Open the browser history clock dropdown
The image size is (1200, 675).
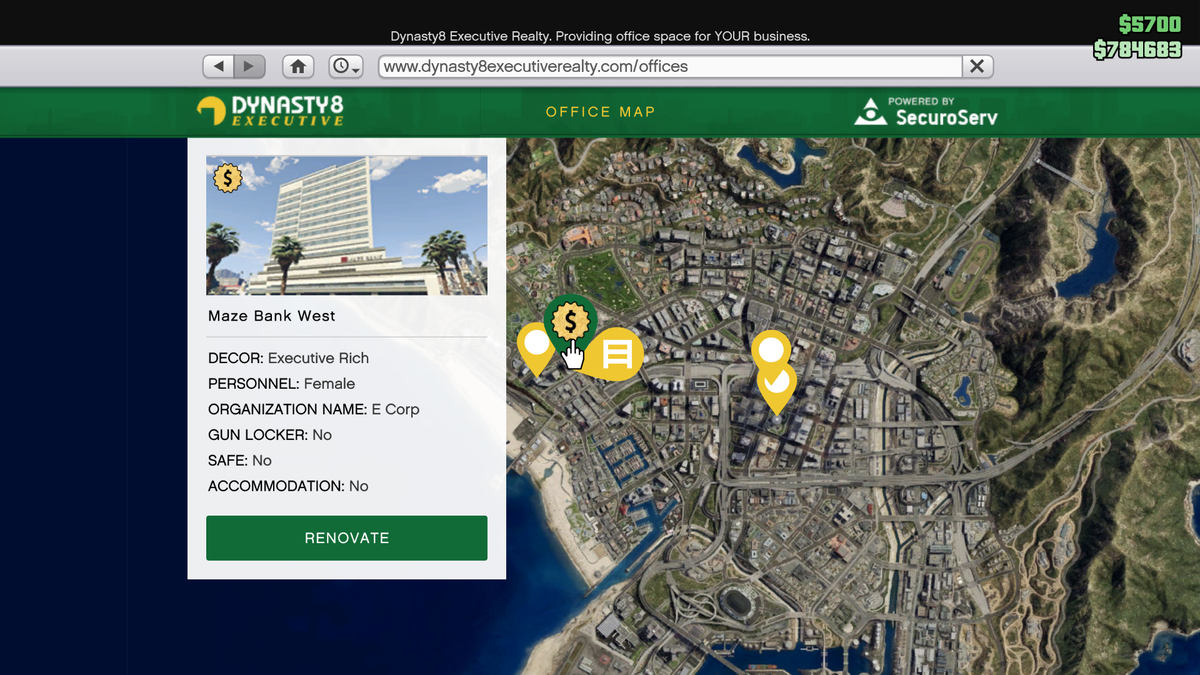point(346,66)
